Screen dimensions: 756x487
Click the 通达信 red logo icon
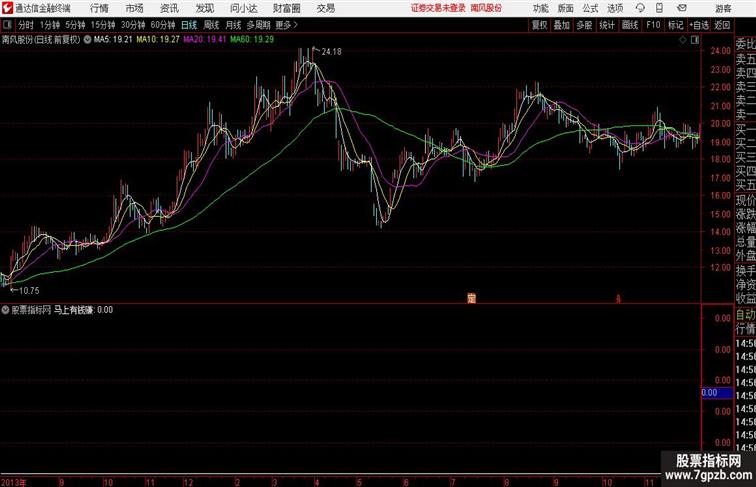coord(7,8)
